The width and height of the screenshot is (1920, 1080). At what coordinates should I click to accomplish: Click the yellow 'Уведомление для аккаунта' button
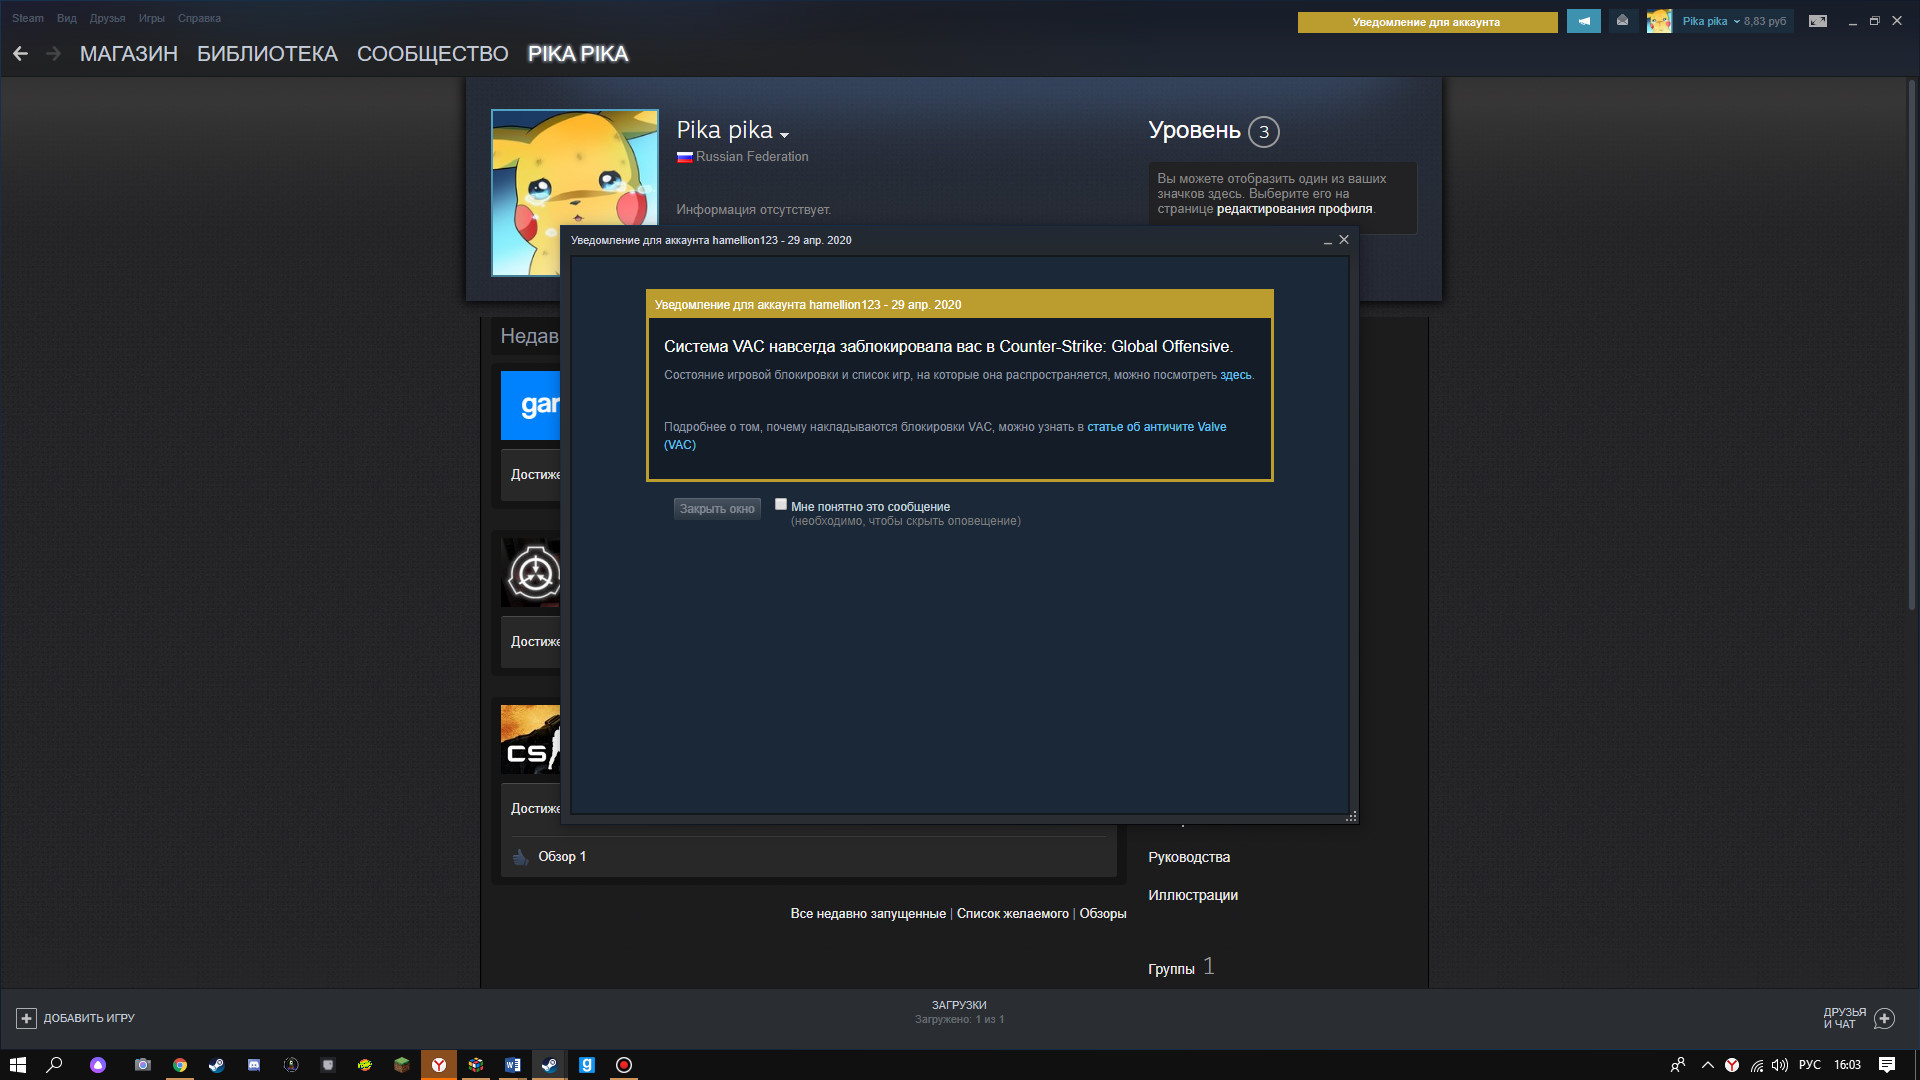tap(1427, 22)
